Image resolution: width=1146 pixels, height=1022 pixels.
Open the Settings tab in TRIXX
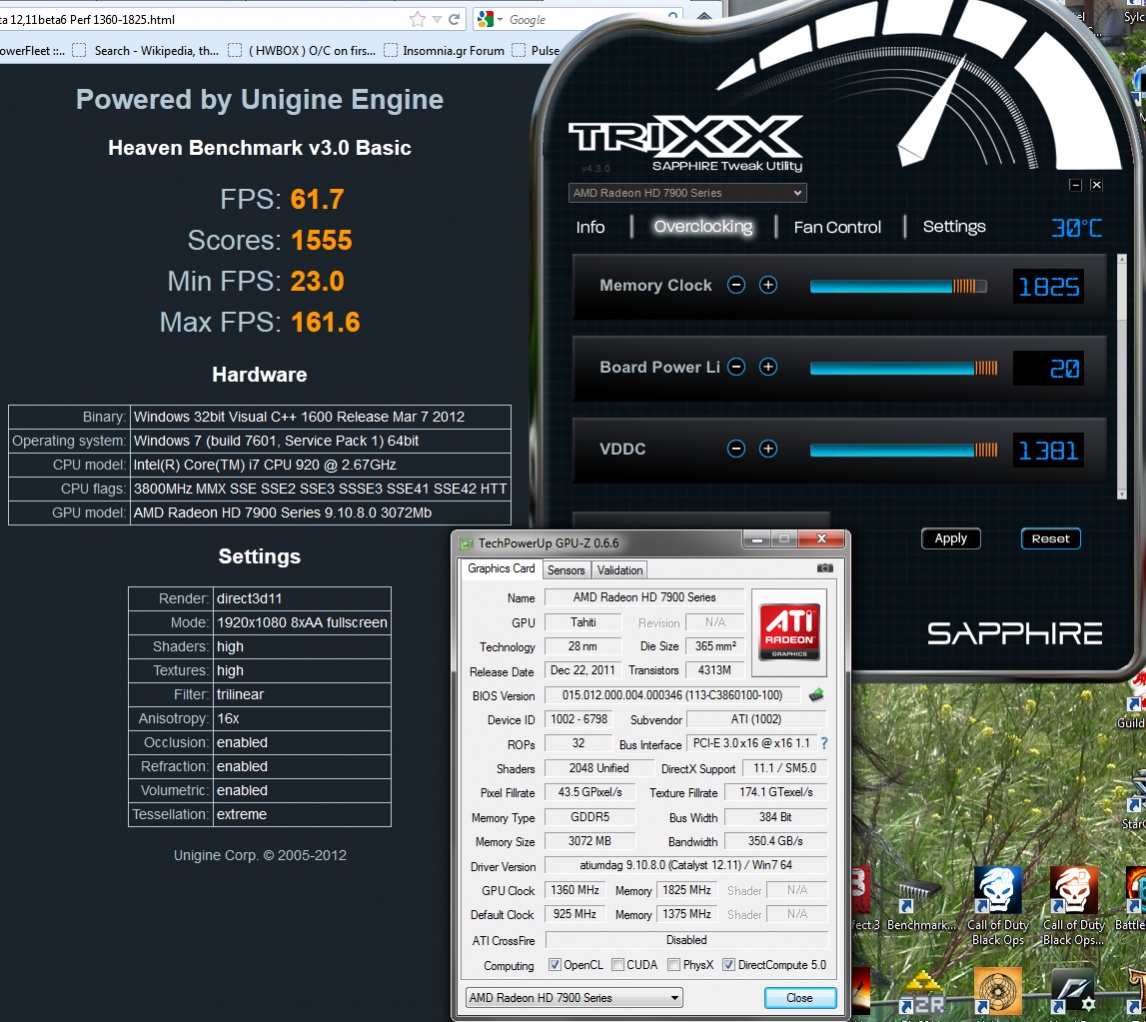[954, 227]
